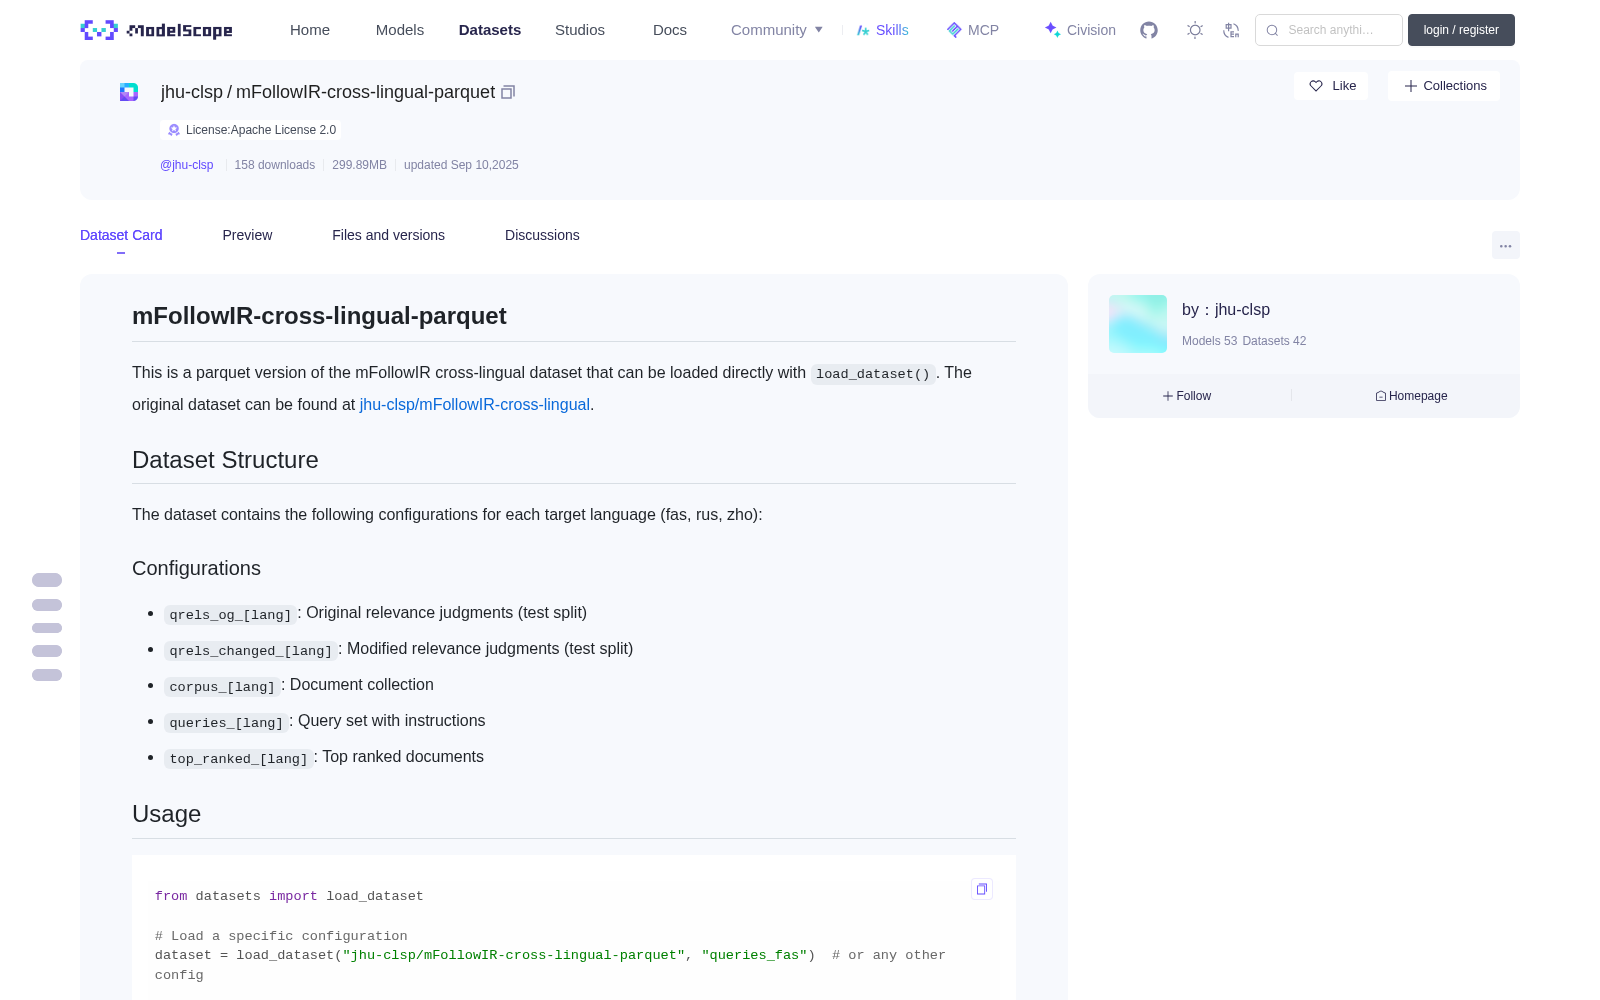The width and height of the screenshot is (1600, 1000).
Task: Click the dataset avatar icon beside jhu-clsp
Action: coord(129,92)
